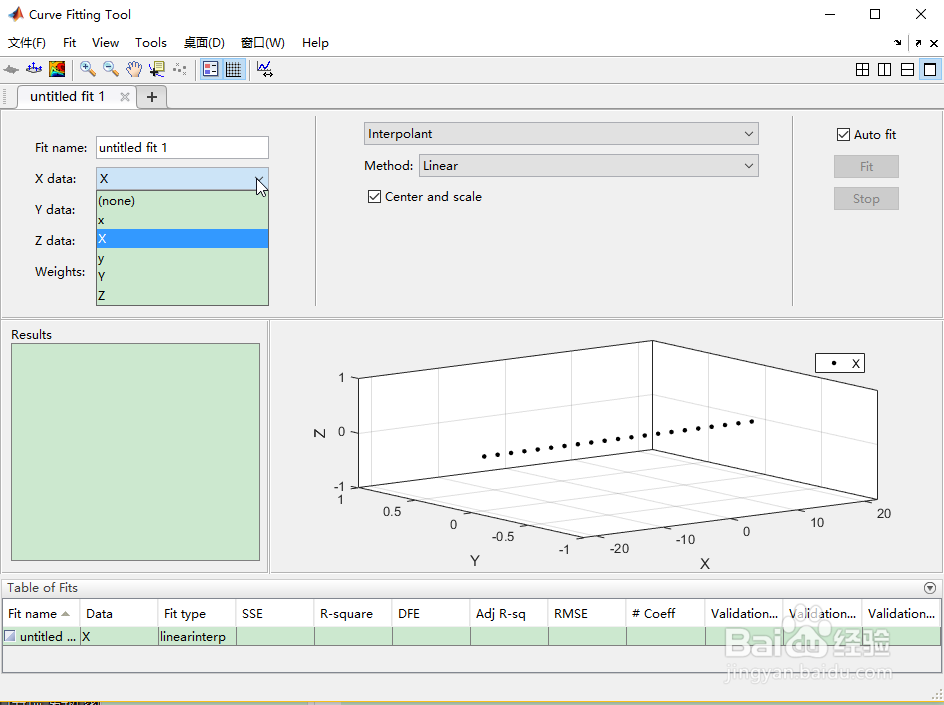Close the 'untitled fit 1' tab
This screenshot has width=944, height=705.
[x=125, y=97]
